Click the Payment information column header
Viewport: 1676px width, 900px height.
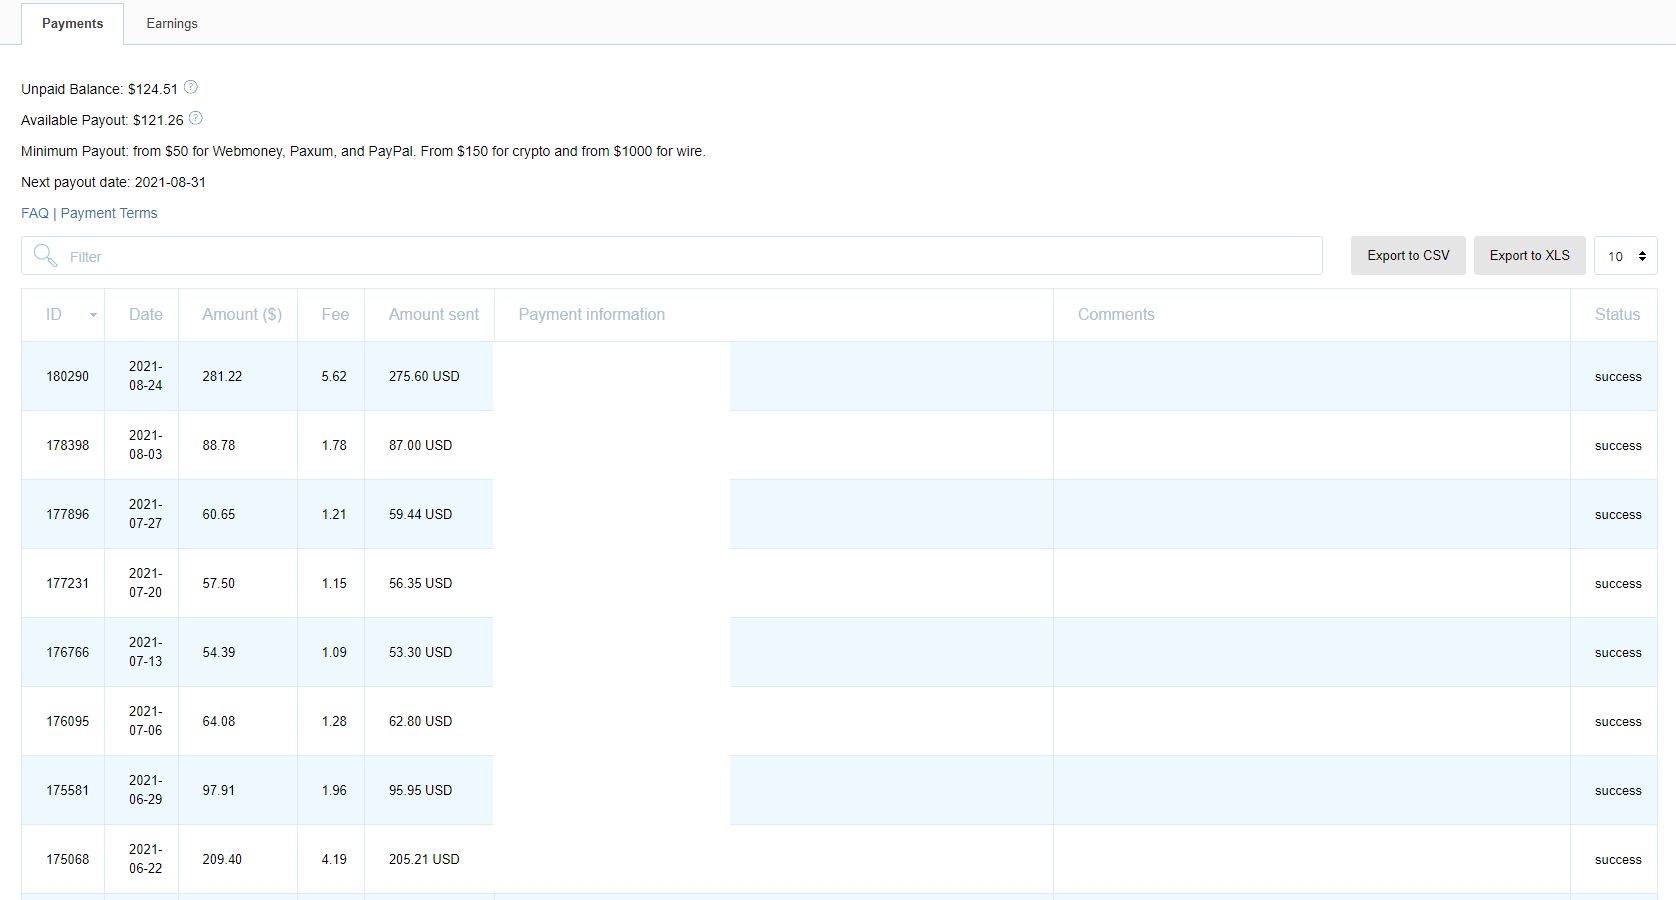click(x=591, y=315)
